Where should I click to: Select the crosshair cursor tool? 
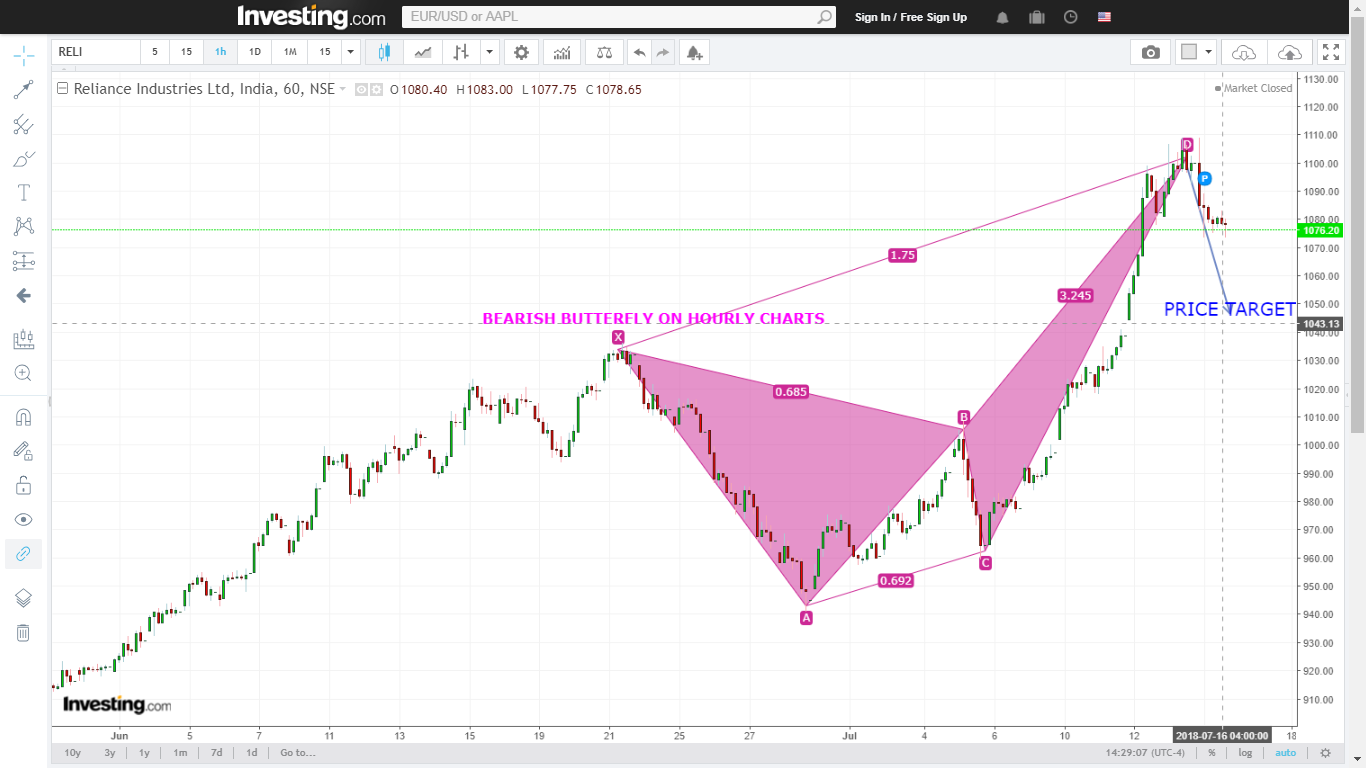[23, 55]
